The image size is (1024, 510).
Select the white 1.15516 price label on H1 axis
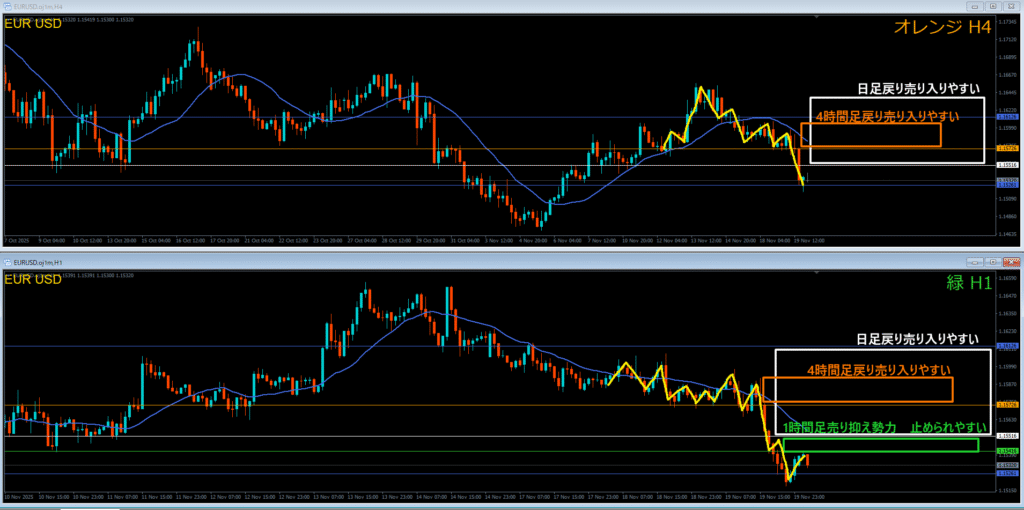(x=1008, y=437)
